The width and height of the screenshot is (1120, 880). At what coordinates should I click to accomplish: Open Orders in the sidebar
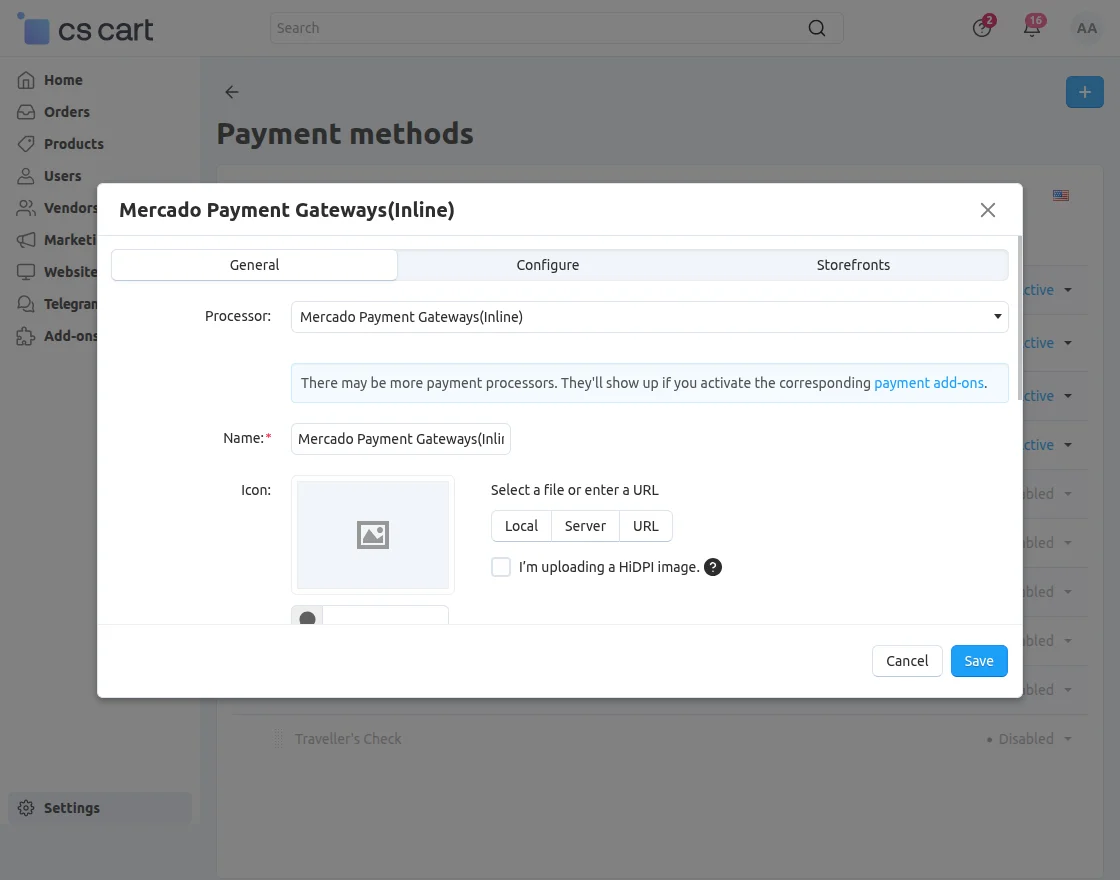(66, 112)
